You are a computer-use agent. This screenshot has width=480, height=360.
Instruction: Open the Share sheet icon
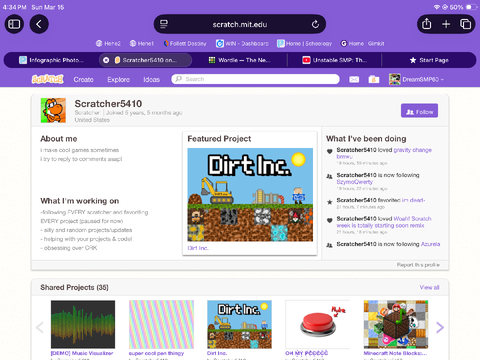click(x=426, y=24)
